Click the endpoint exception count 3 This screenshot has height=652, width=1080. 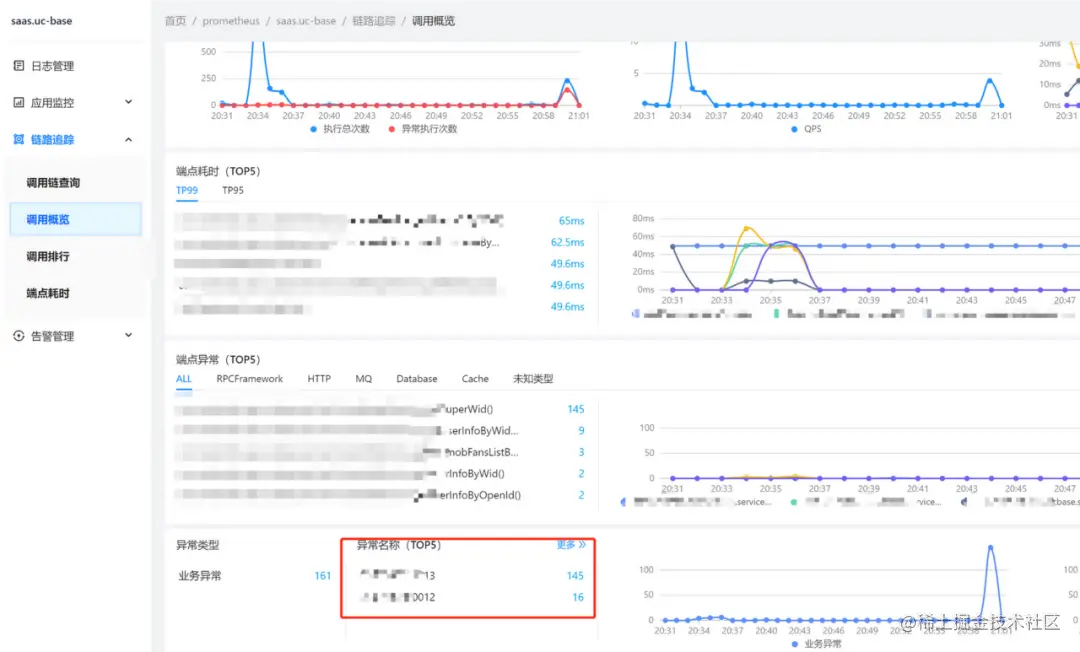tap(581, 452)
